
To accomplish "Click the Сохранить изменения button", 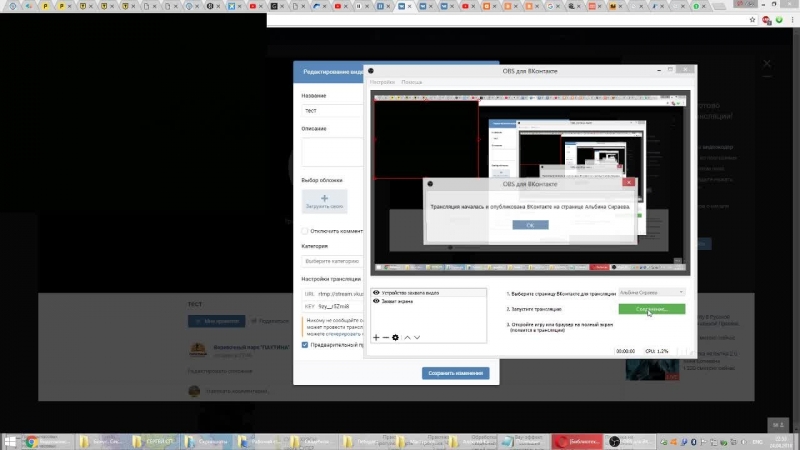I will tap(456, 373).
